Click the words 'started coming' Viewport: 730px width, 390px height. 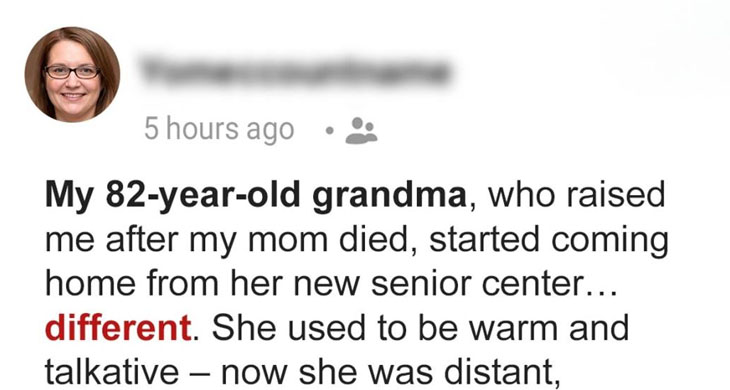pos(548,240)
